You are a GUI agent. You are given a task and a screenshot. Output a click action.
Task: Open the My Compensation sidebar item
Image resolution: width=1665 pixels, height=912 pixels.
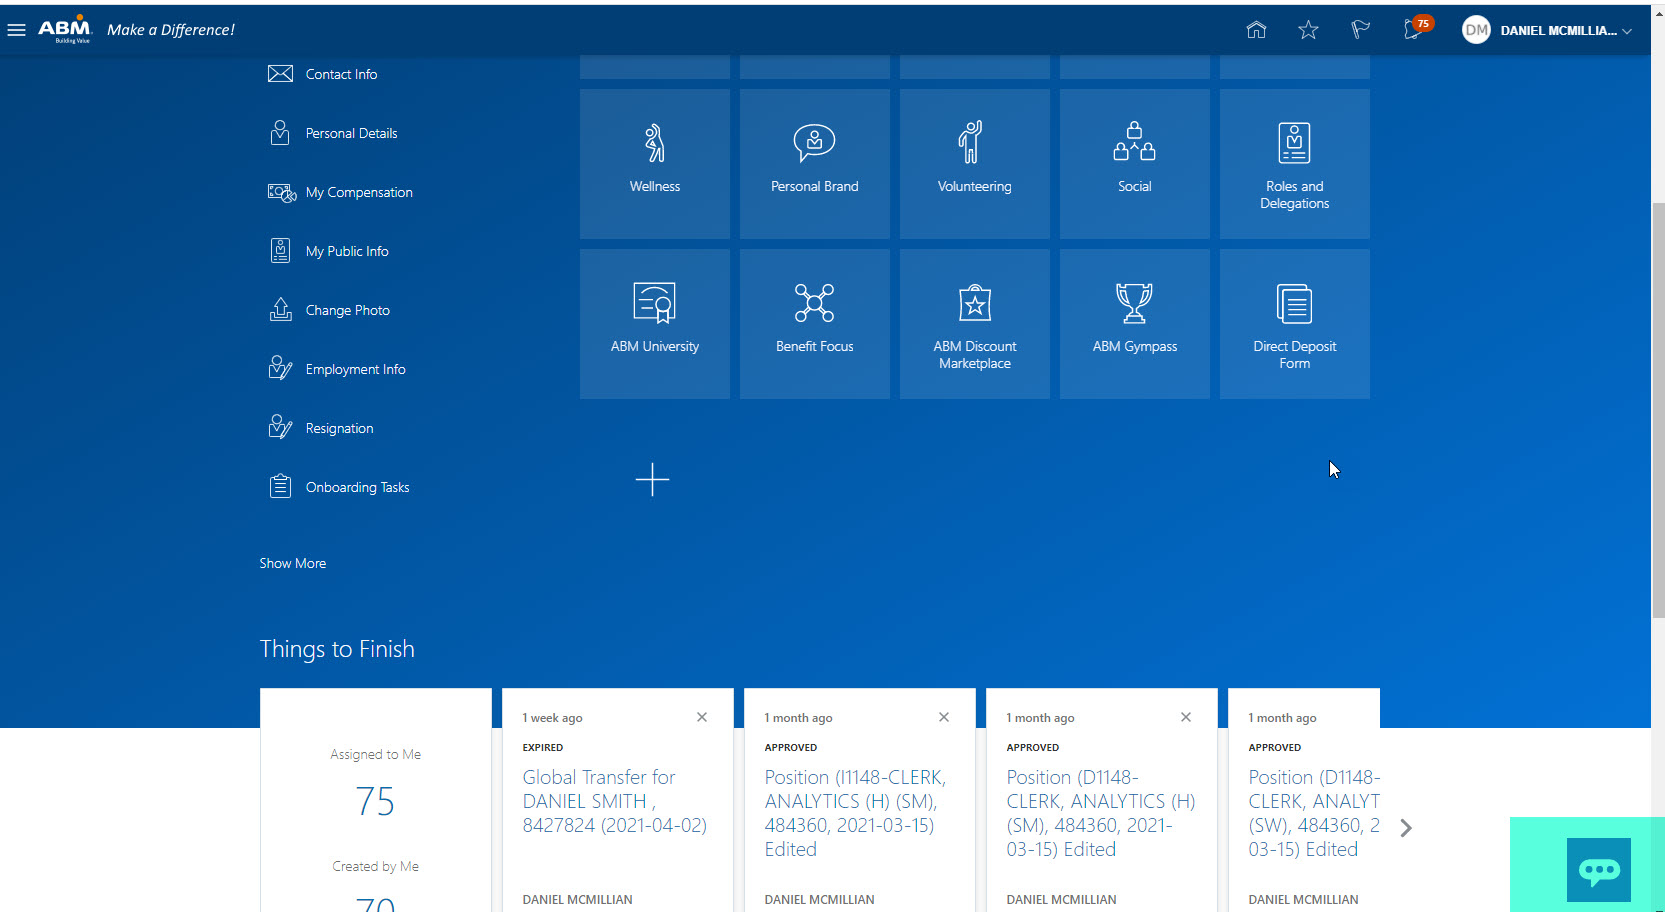[x=359, y=192]
